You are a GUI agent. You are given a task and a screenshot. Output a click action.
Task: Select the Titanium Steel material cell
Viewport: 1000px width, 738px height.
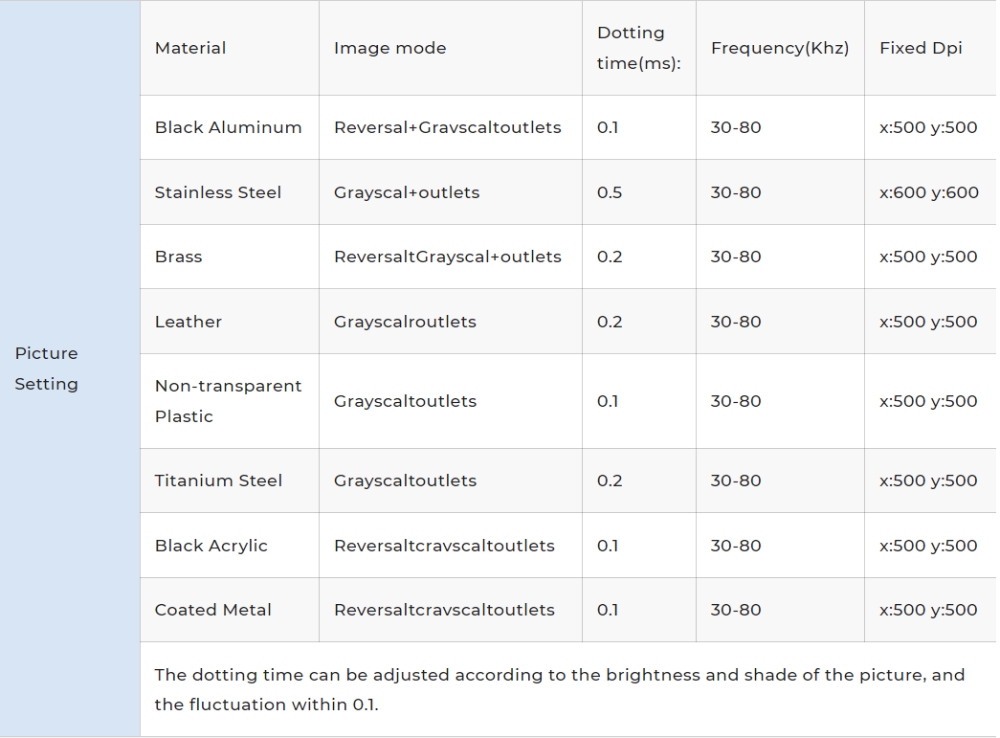pos(218,481)
